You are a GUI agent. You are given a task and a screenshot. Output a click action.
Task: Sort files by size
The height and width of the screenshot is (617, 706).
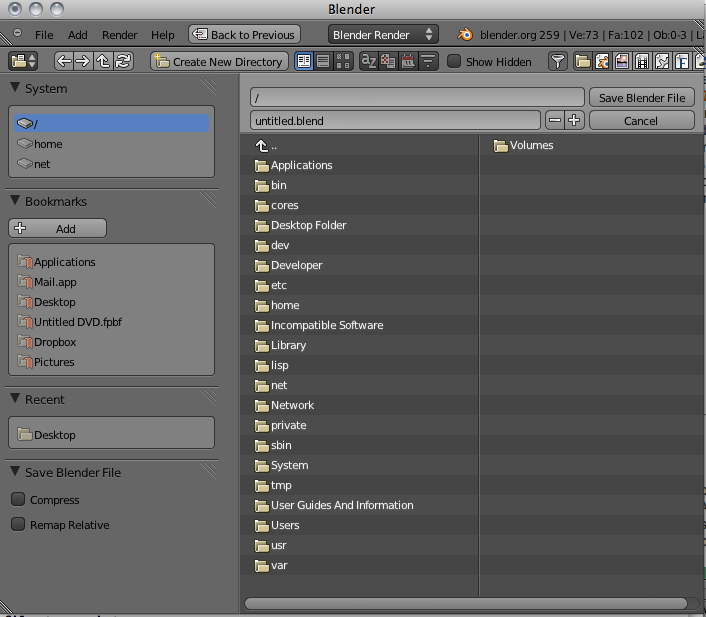[x=428, y=61]
